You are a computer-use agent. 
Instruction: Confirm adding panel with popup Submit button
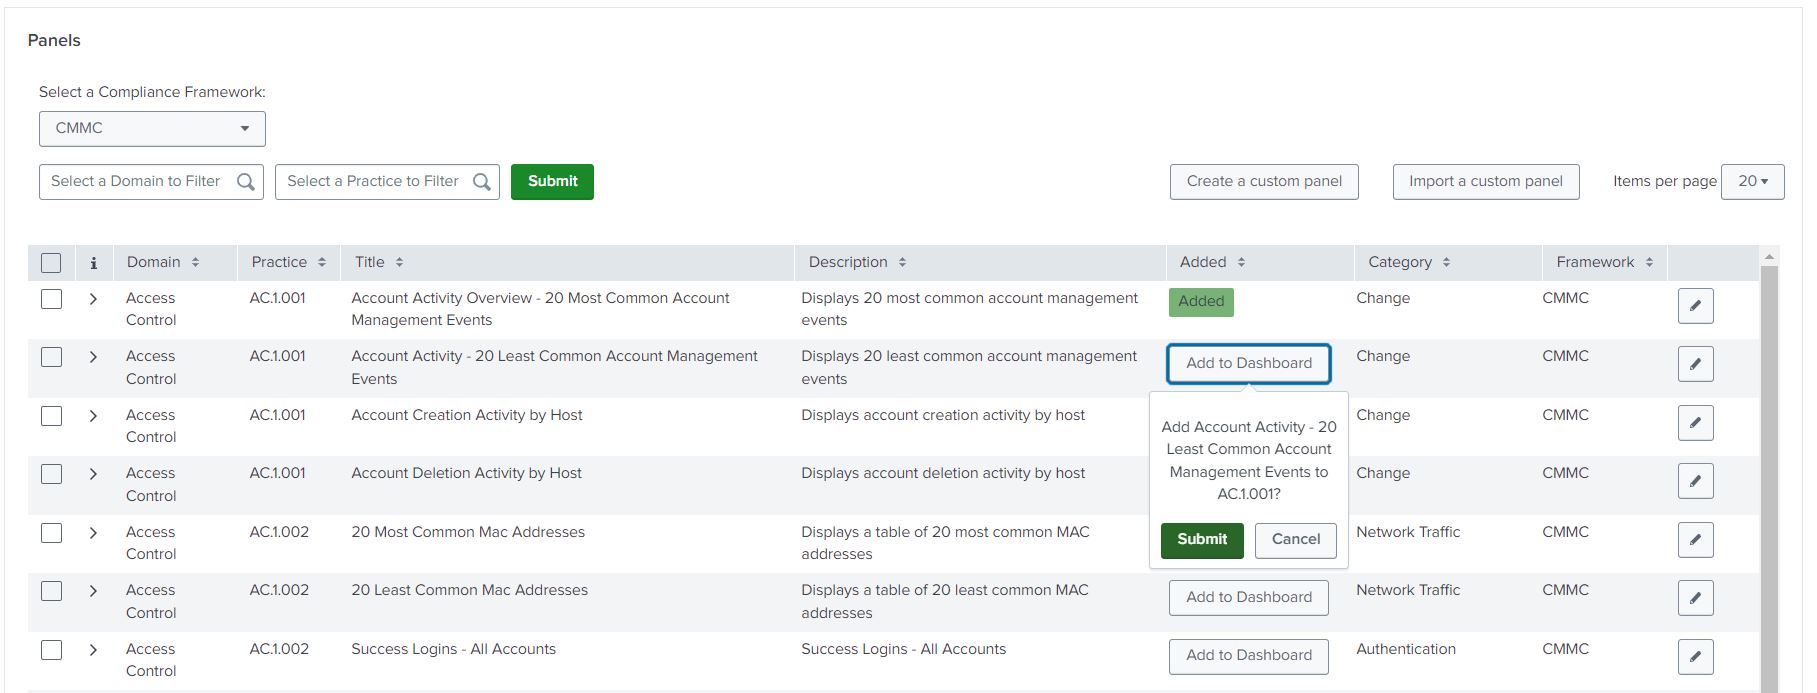click(x=1202, y=540)
